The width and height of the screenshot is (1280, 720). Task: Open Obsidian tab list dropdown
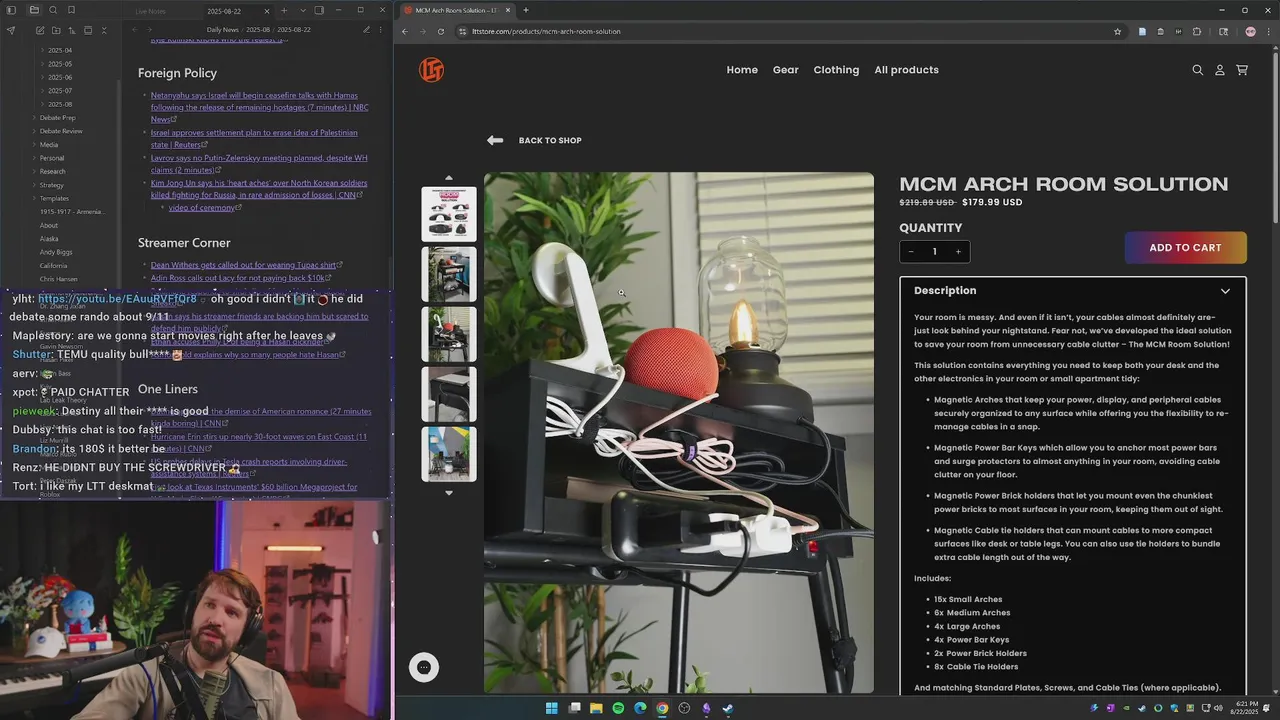pos(302,11)
